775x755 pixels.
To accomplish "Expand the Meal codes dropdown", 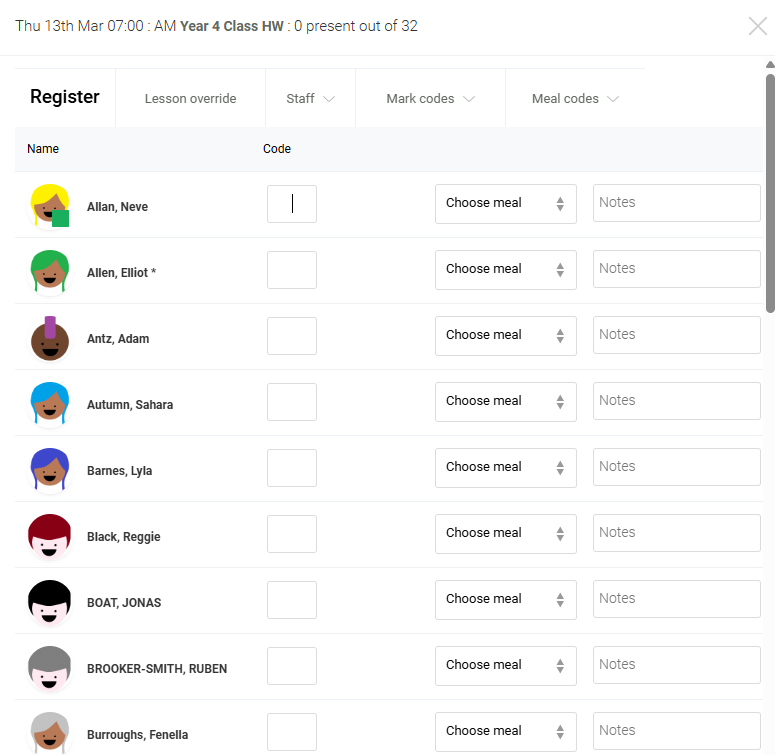I will tap(575, 99).
